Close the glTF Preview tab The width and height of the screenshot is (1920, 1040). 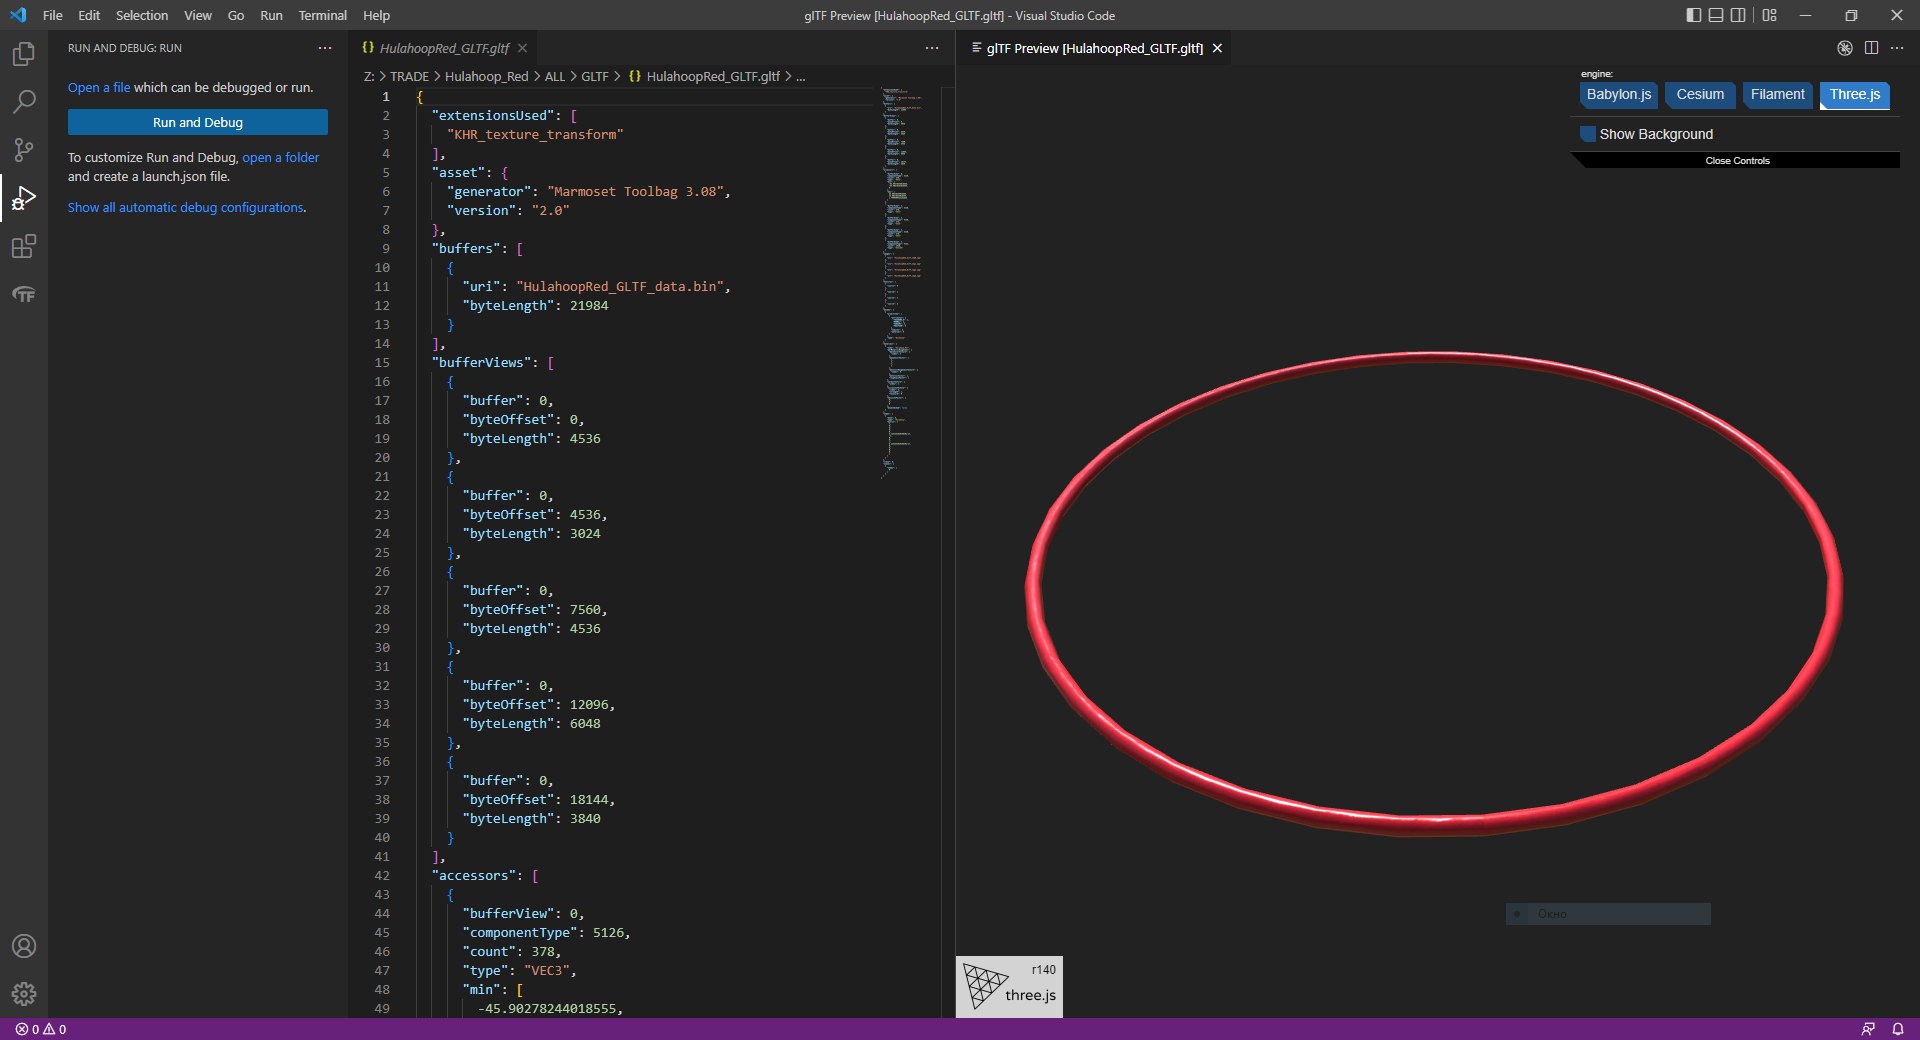tap(1217, 48)
